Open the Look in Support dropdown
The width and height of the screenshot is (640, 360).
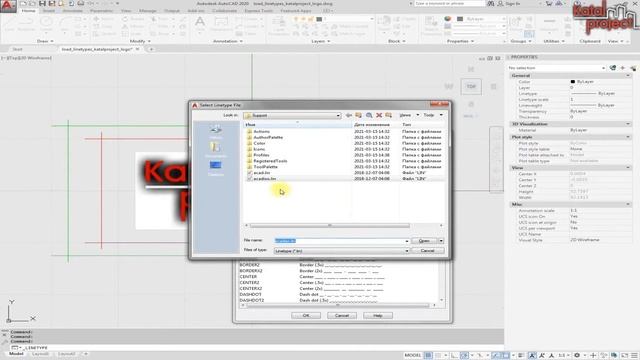click(292, 116)
